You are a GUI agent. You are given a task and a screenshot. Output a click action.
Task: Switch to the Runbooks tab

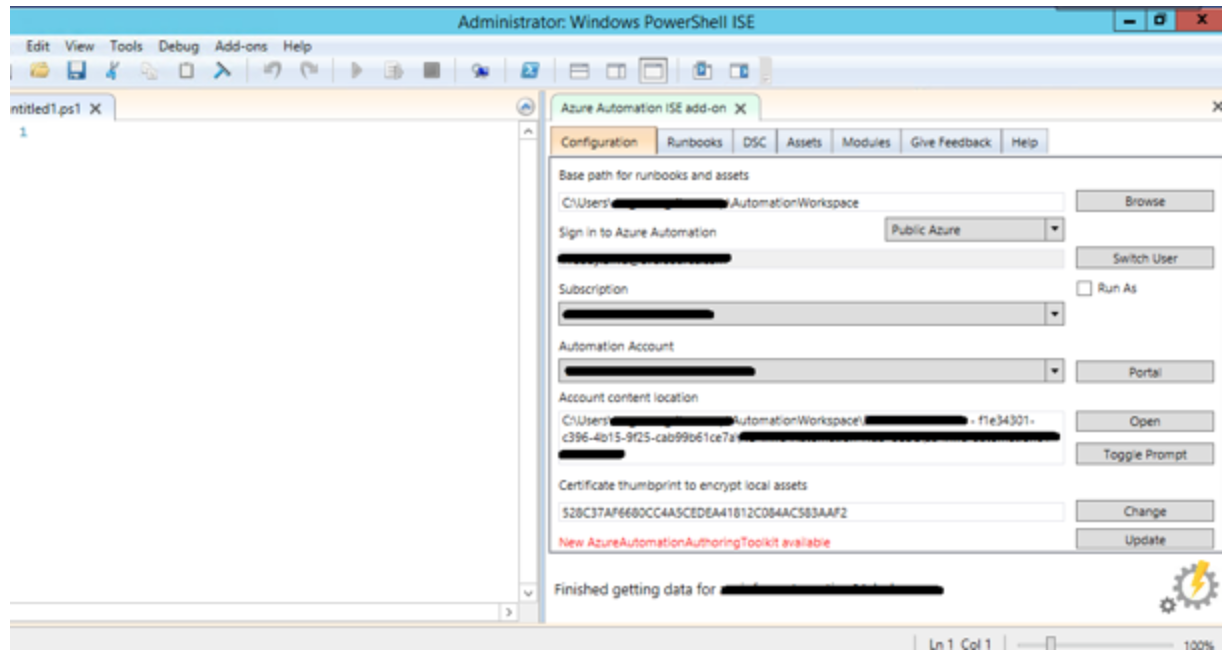(695, 143)
